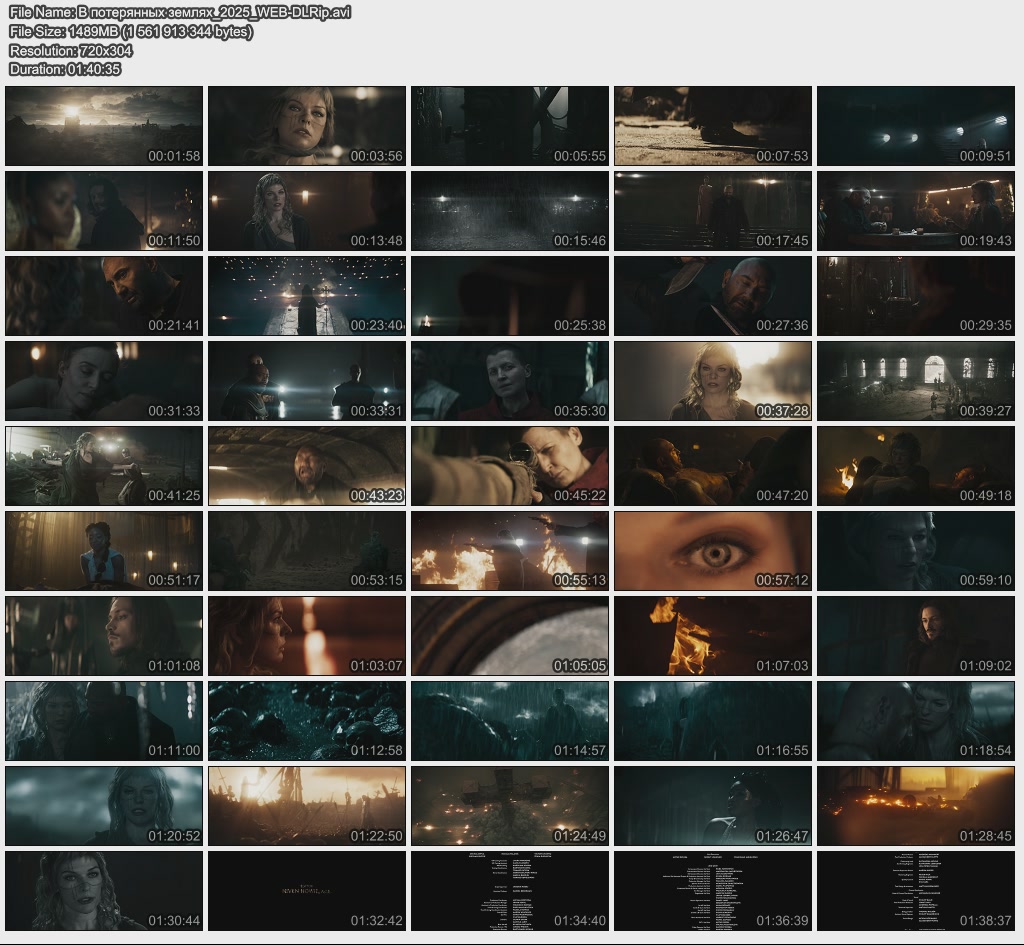Click the thumbnail at 00:55:13
This screenshot has width=1024, height=945.
tap(510, 551)
